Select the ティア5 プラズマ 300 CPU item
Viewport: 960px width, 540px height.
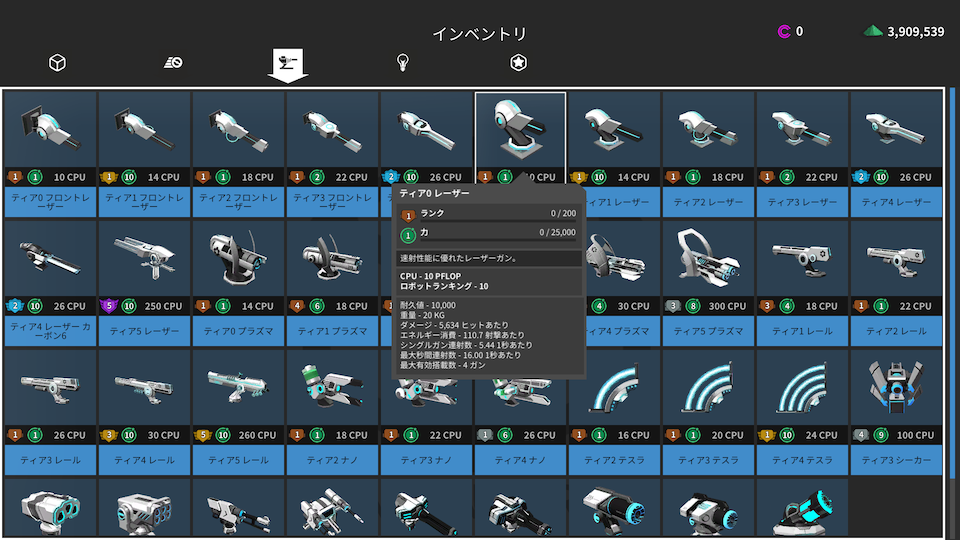coord(708,260)
